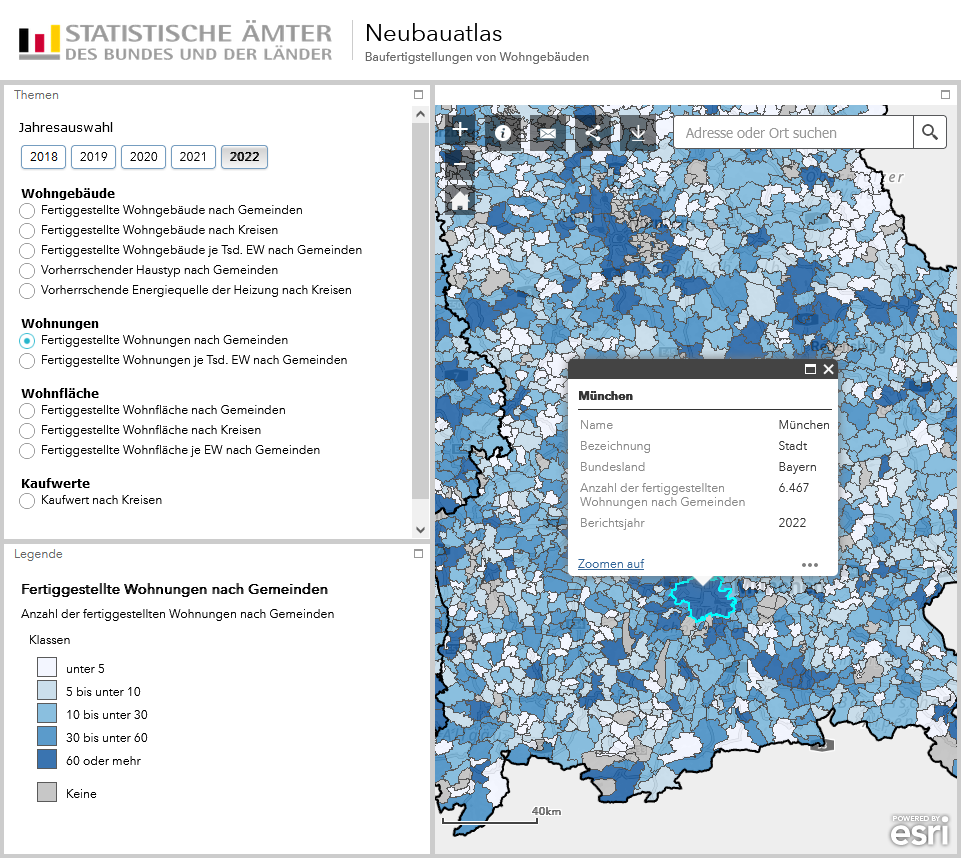
Task: Choose Kaufwert nach Kreisen option
Action: coord(27,501)
